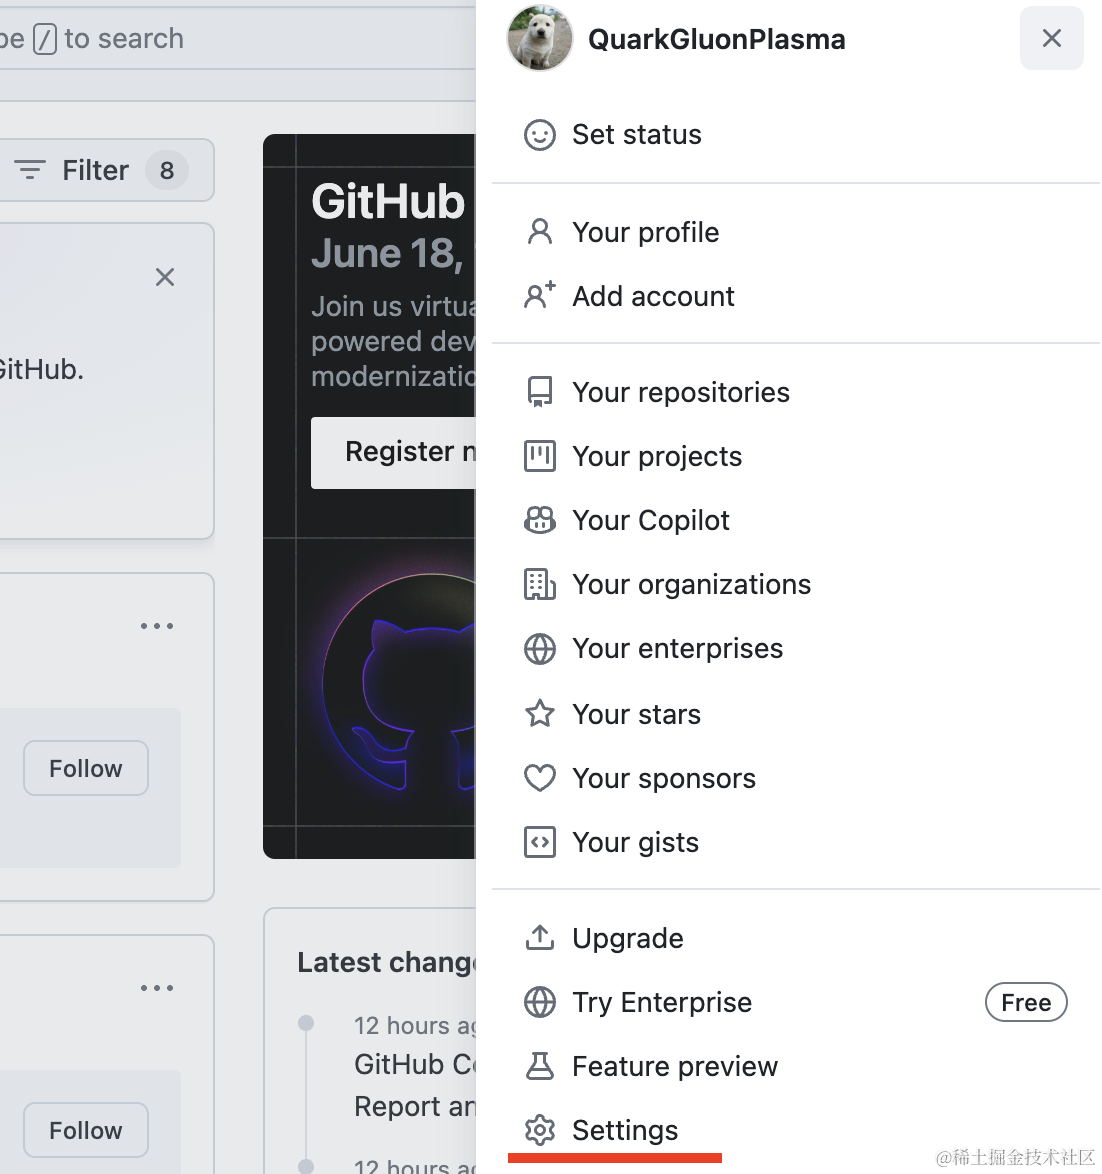Click the Add account person icon
Screen dimensions: 1102x1174
[540, 296]
